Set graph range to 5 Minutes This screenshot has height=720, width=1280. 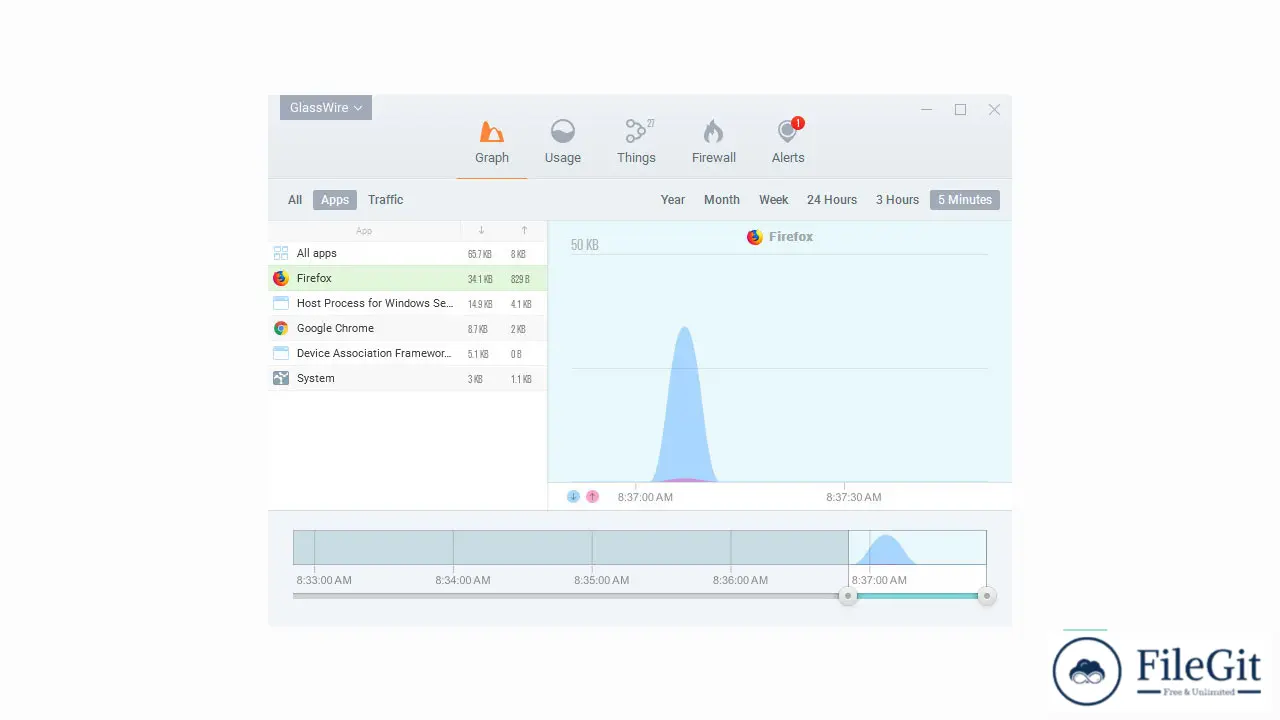[x=965, y=200]
